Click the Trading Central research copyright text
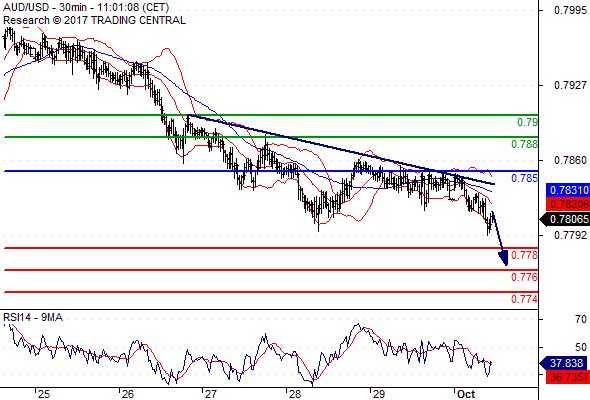The image size is (590, 400). pyautogui.click(x=94, y=20)
